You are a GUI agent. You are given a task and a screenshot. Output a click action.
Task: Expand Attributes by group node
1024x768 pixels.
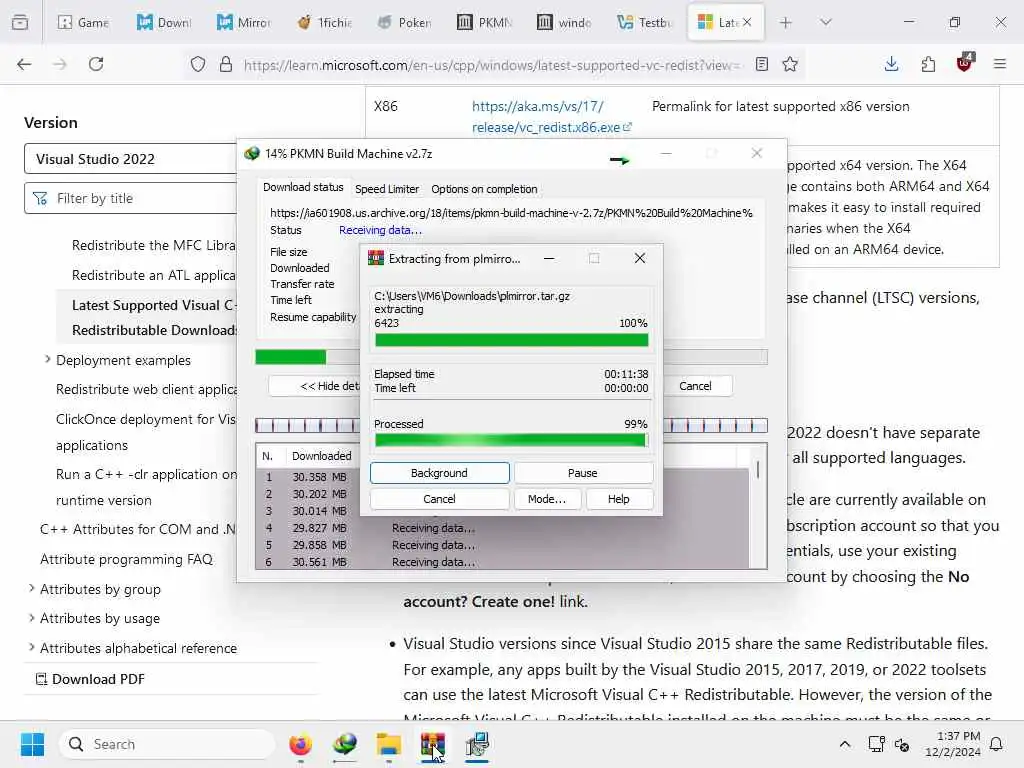point(31,588)
